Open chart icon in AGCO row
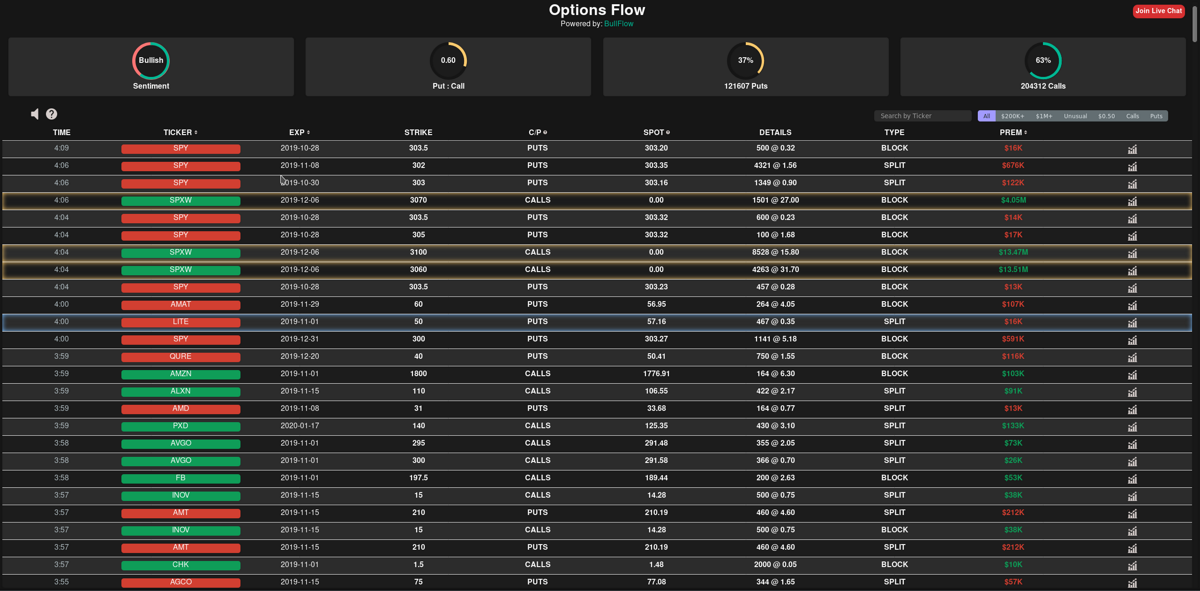Image resolution: width=1200 pixels, height=591 pixels. [x=1132, y=583]
